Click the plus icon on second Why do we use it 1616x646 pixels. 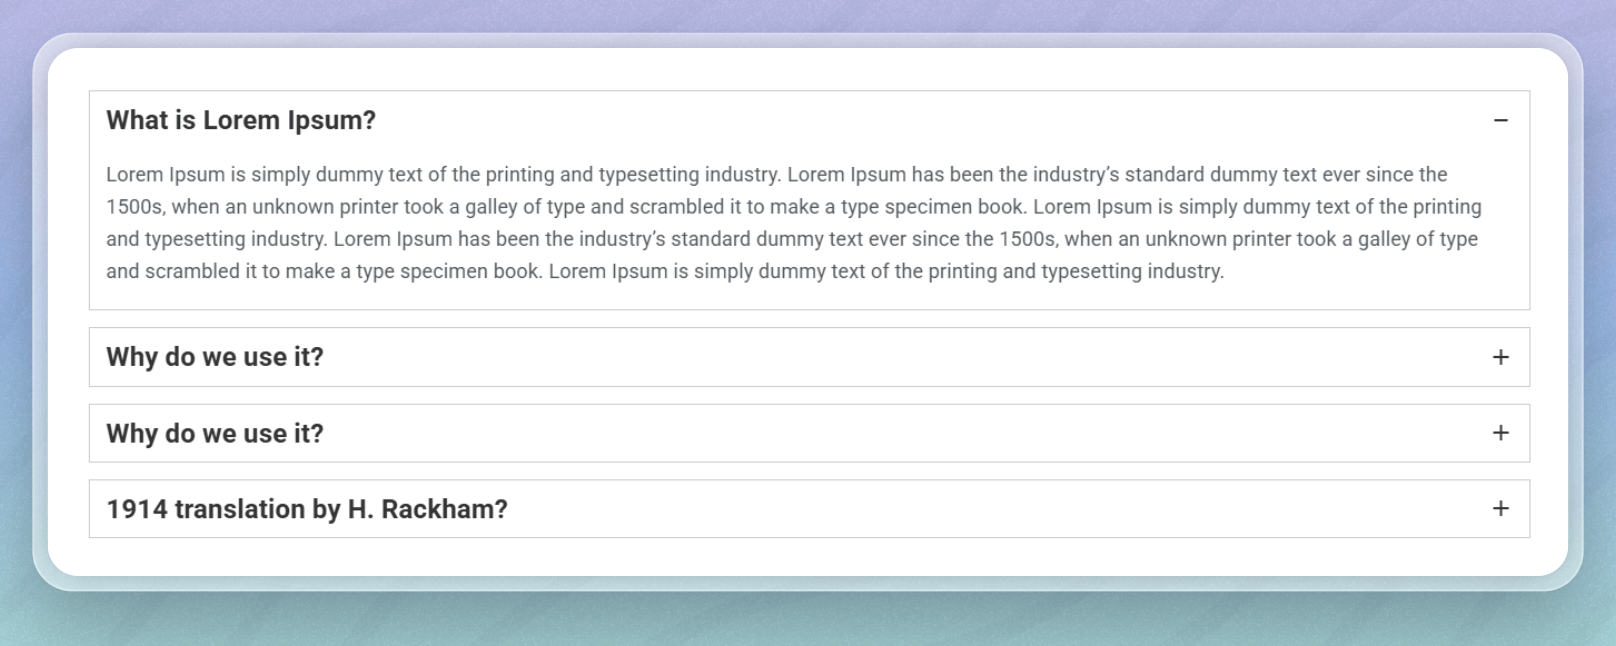click(x=1500, y=433)
